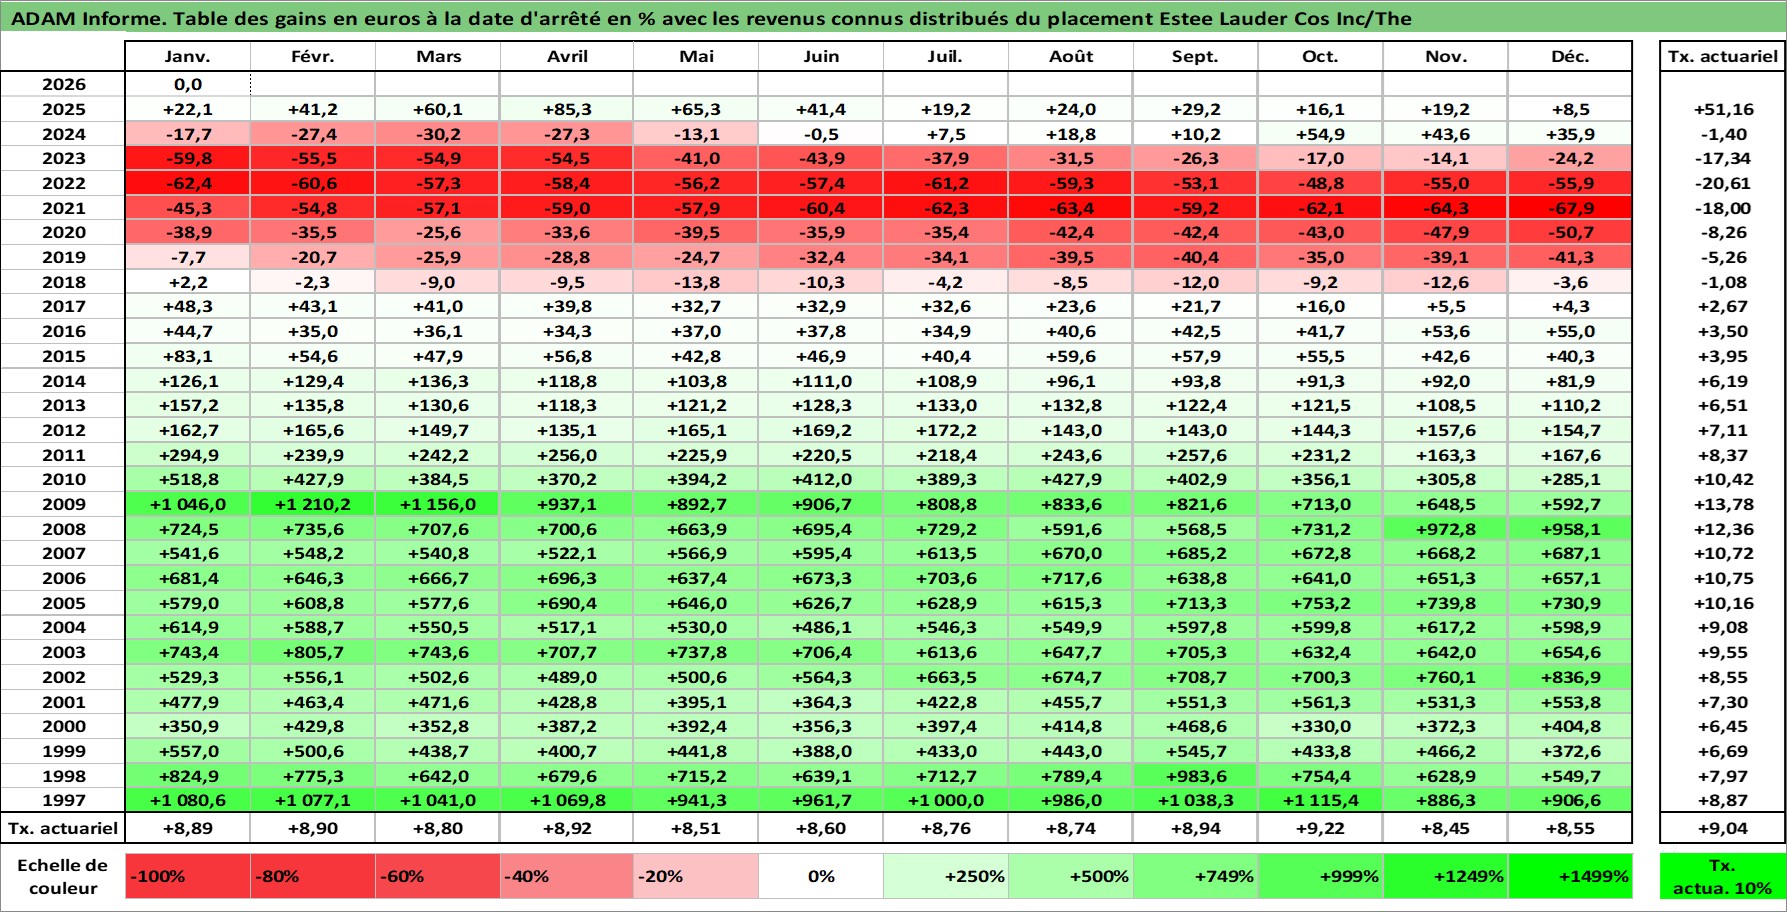This screenshot has width=1787, height=912.
Task: Select the 'Mai' column header
Action: pos(696,56)
